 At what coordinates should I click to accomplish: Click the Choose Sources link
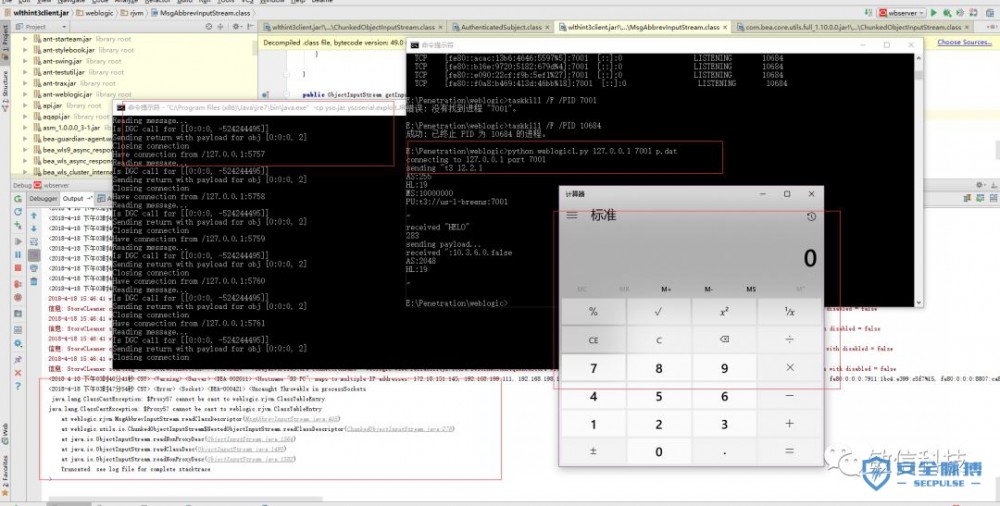click(964, 42)
